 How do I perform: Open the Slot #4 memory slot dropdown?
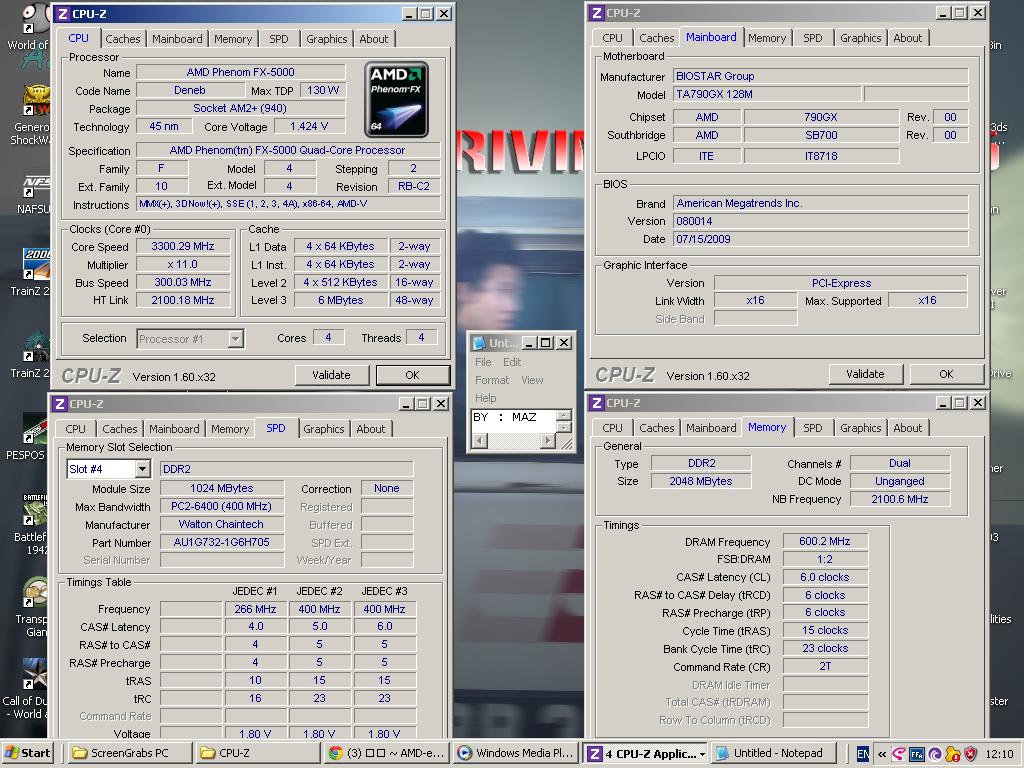(x=142, y=469)
